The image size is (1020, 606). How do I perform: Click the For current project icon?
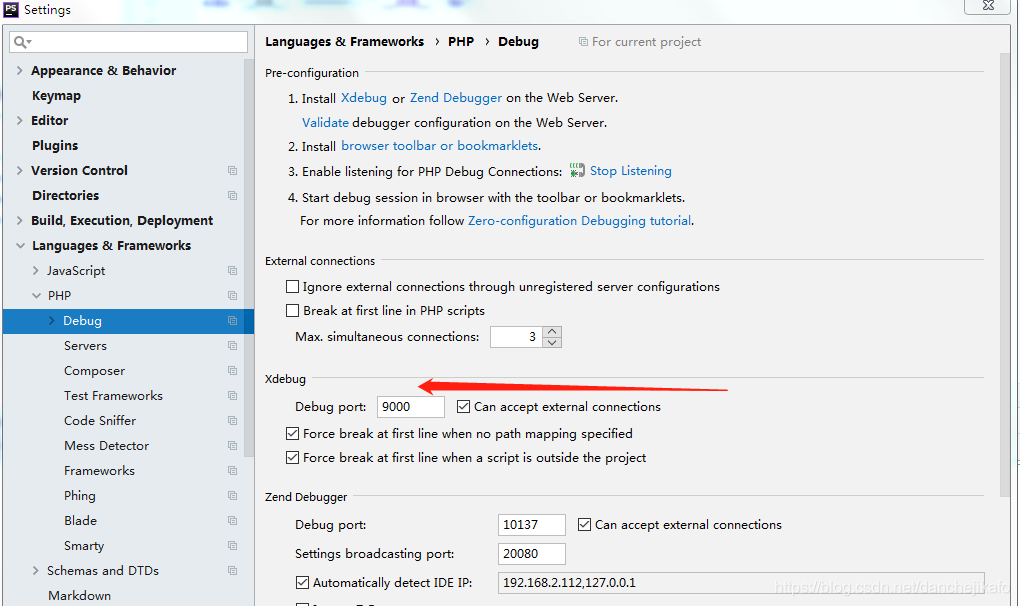point(583,42)
